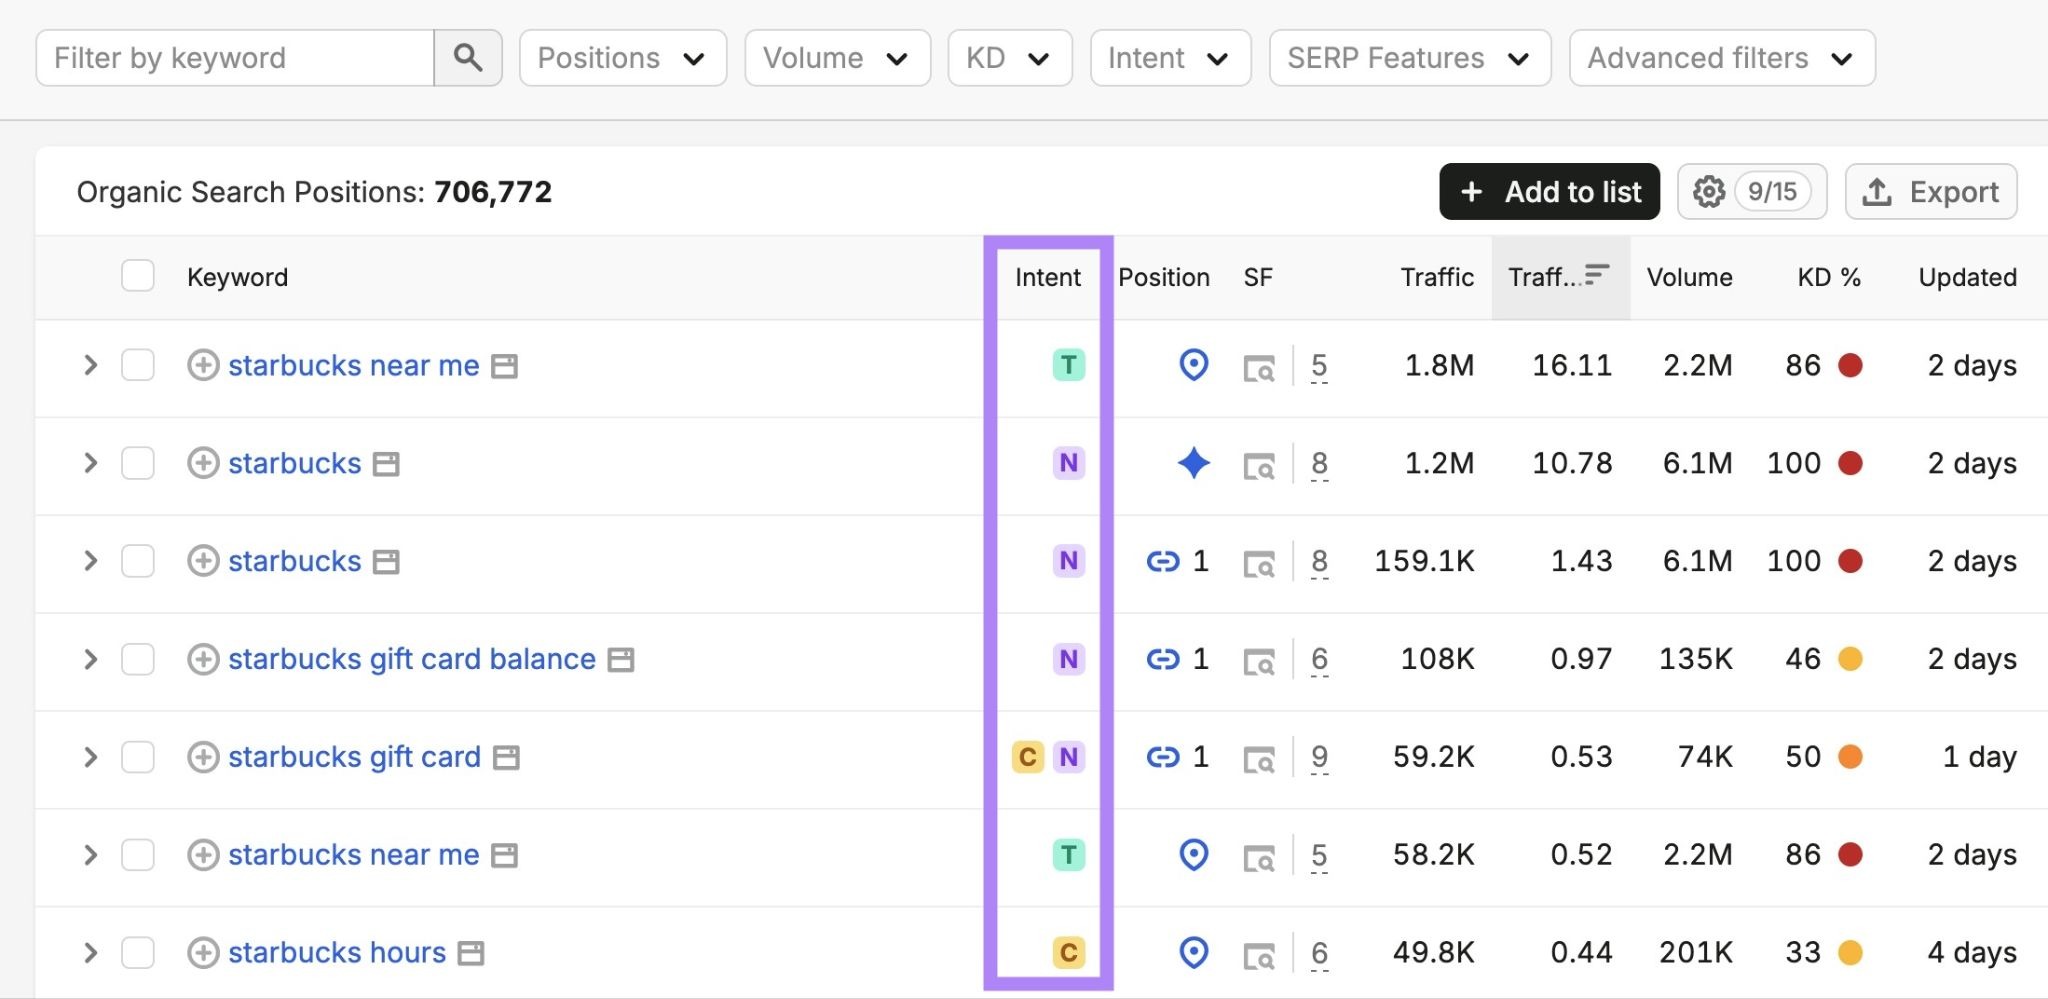Viewport: 2048px width, 999px height.
Task: View SERP source icon in SF column for 'starbucks gift card'
Action: click(x=1259, y=760)
